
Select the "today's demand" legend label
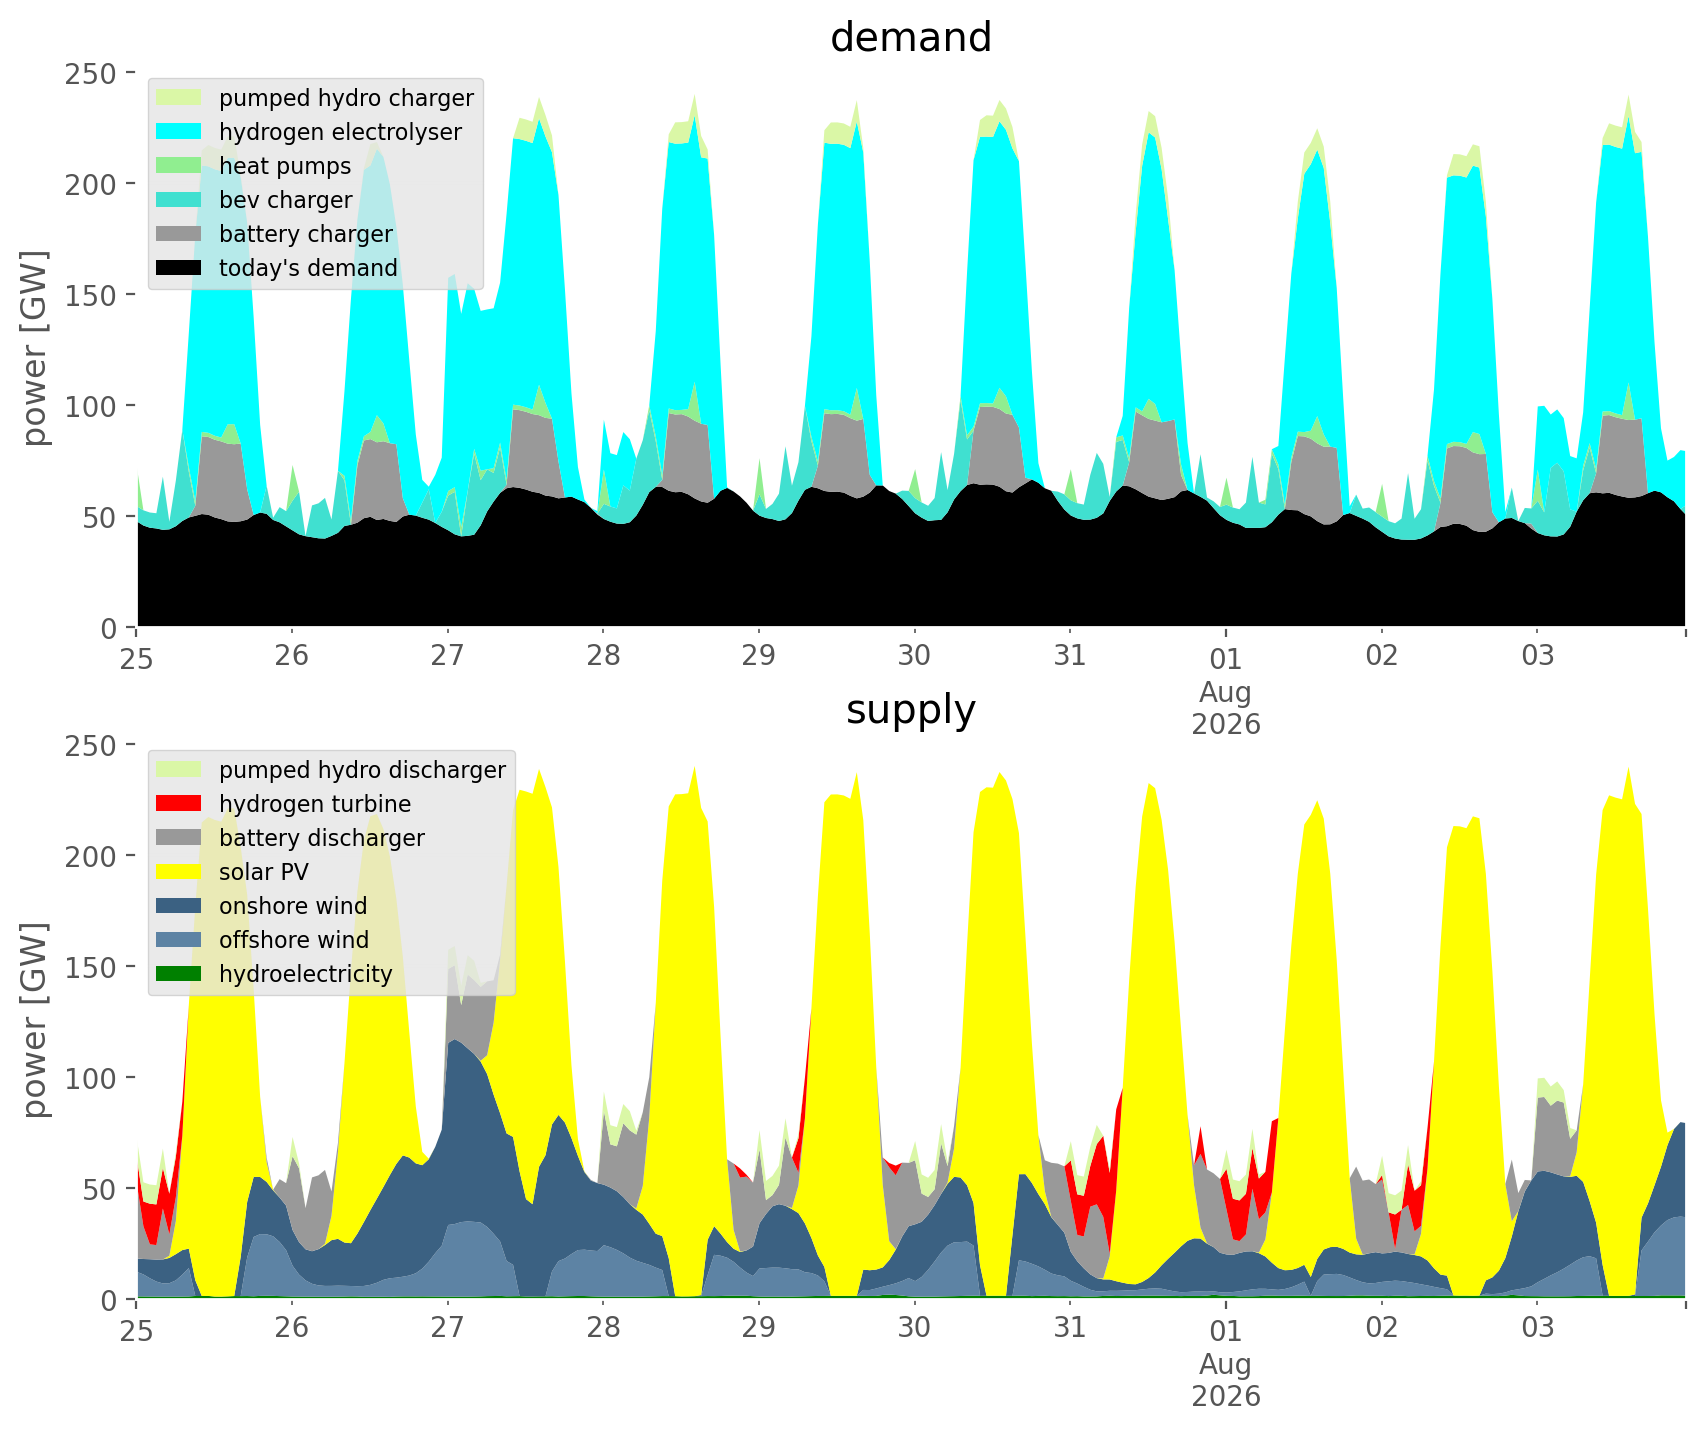308,268
